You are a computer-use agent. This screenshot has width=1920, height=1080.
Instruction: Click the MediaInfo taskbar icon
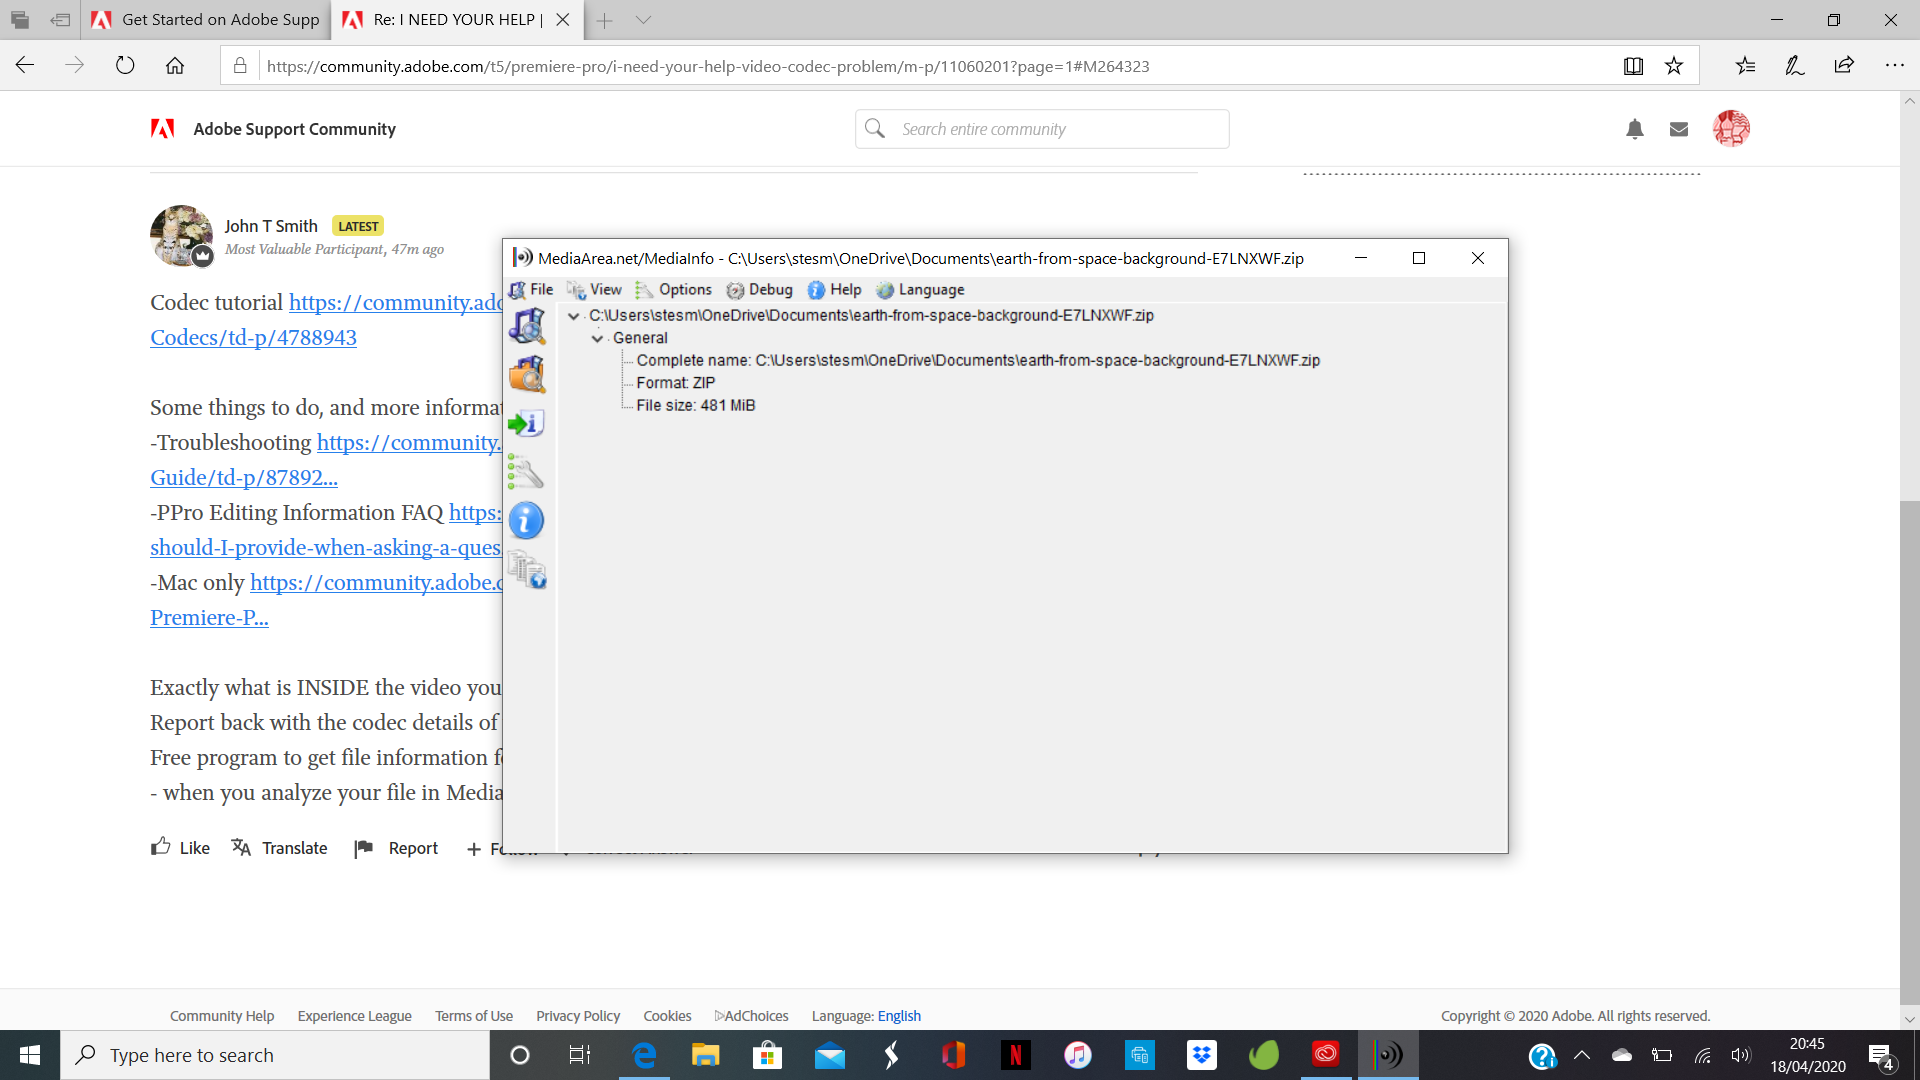click(1388, 1055)
